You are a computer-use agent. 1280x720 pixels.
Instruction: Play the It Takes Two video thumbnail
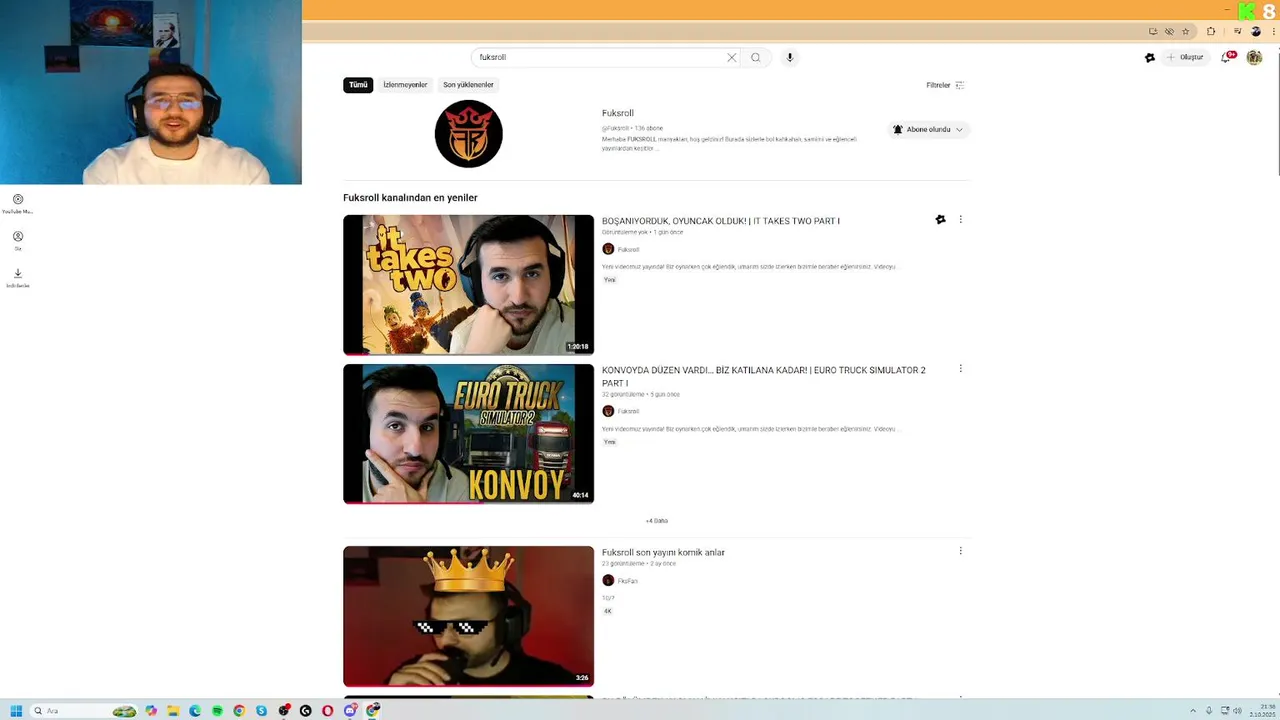(x=468, y=285)
